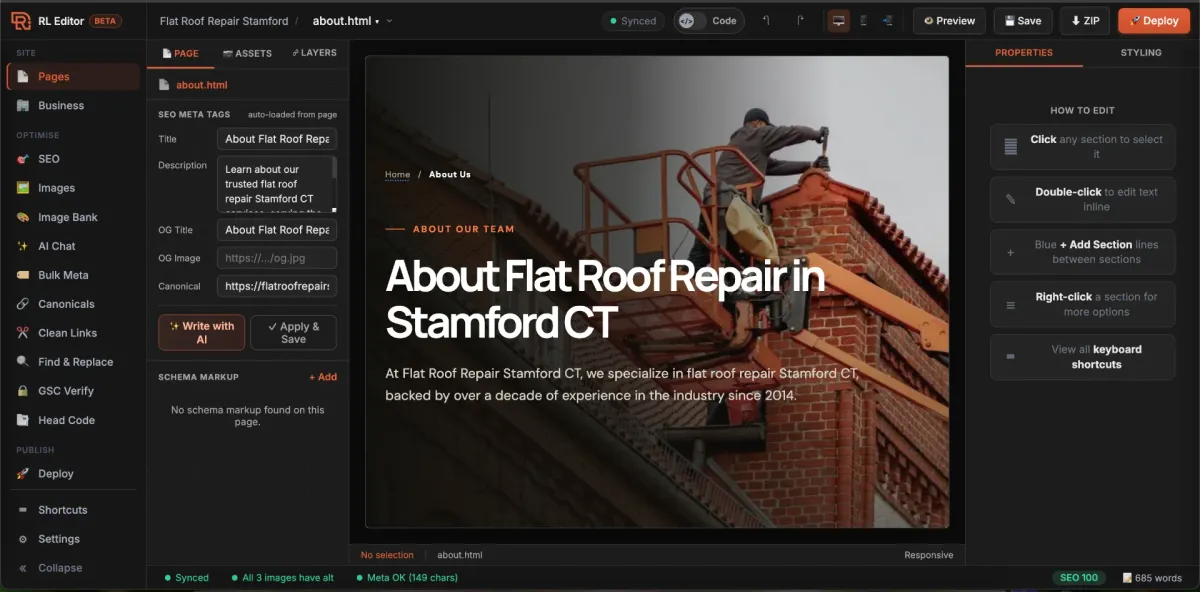Open the Pages section in sidebar
The width and height of the screenshot is (1200, 592).
(72, 76)
